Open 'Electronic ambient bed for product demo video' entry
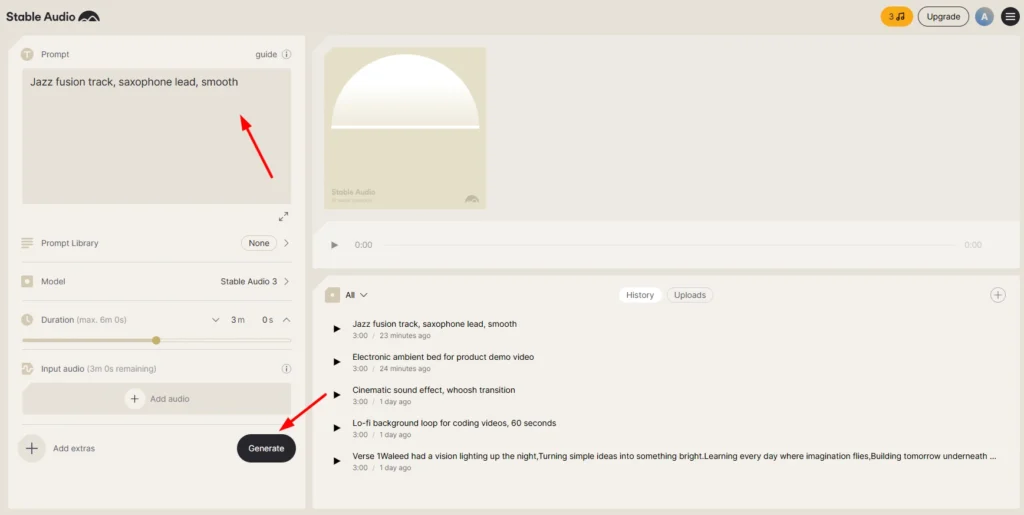Image resolution: width=1024 pixels, height=515 pixels. tap(443, 357)
